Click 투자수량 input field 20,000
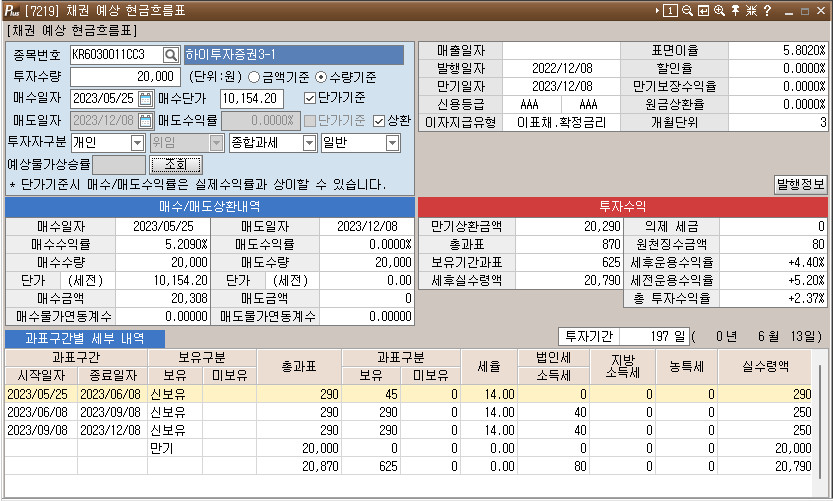 click(125, 77)
